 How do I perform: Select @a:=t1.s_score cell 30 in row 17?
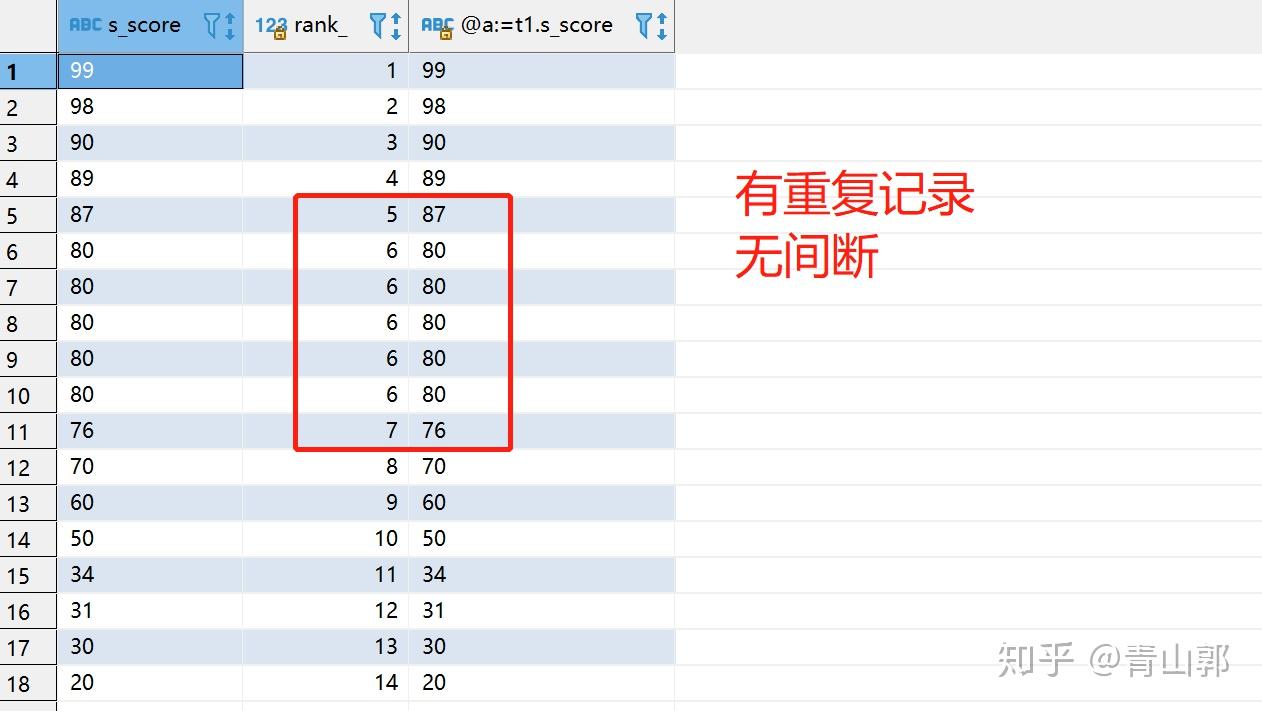pyautogui.click(x=542, y=647)
